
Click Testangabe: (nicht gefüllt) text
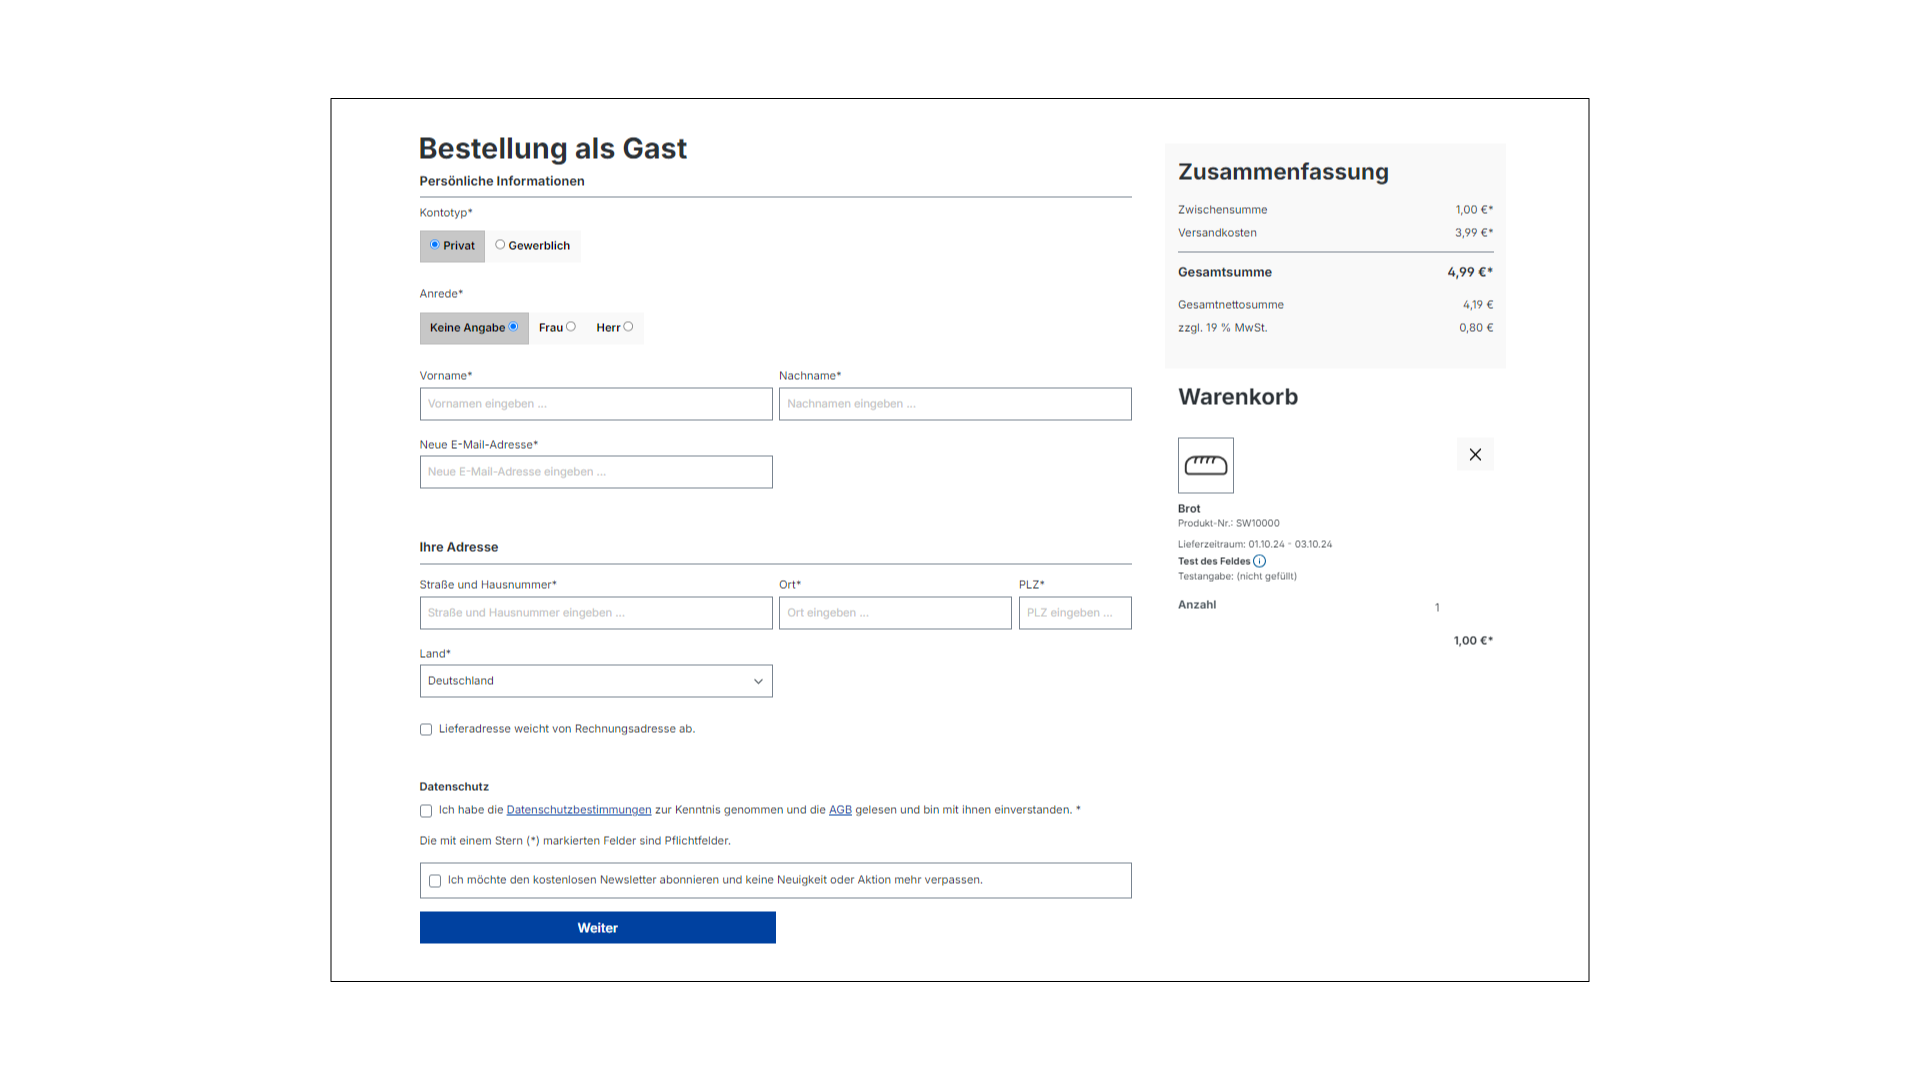(x=1237, y=577)
